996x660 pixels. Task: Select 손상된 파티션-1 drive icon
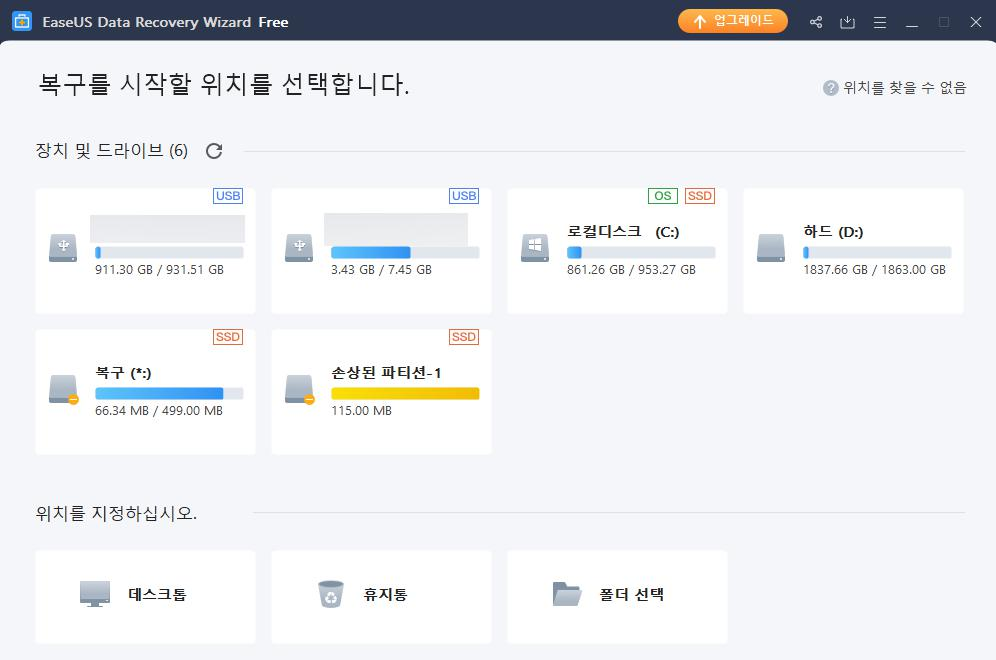pyautogui.click(x=300, y=389)
